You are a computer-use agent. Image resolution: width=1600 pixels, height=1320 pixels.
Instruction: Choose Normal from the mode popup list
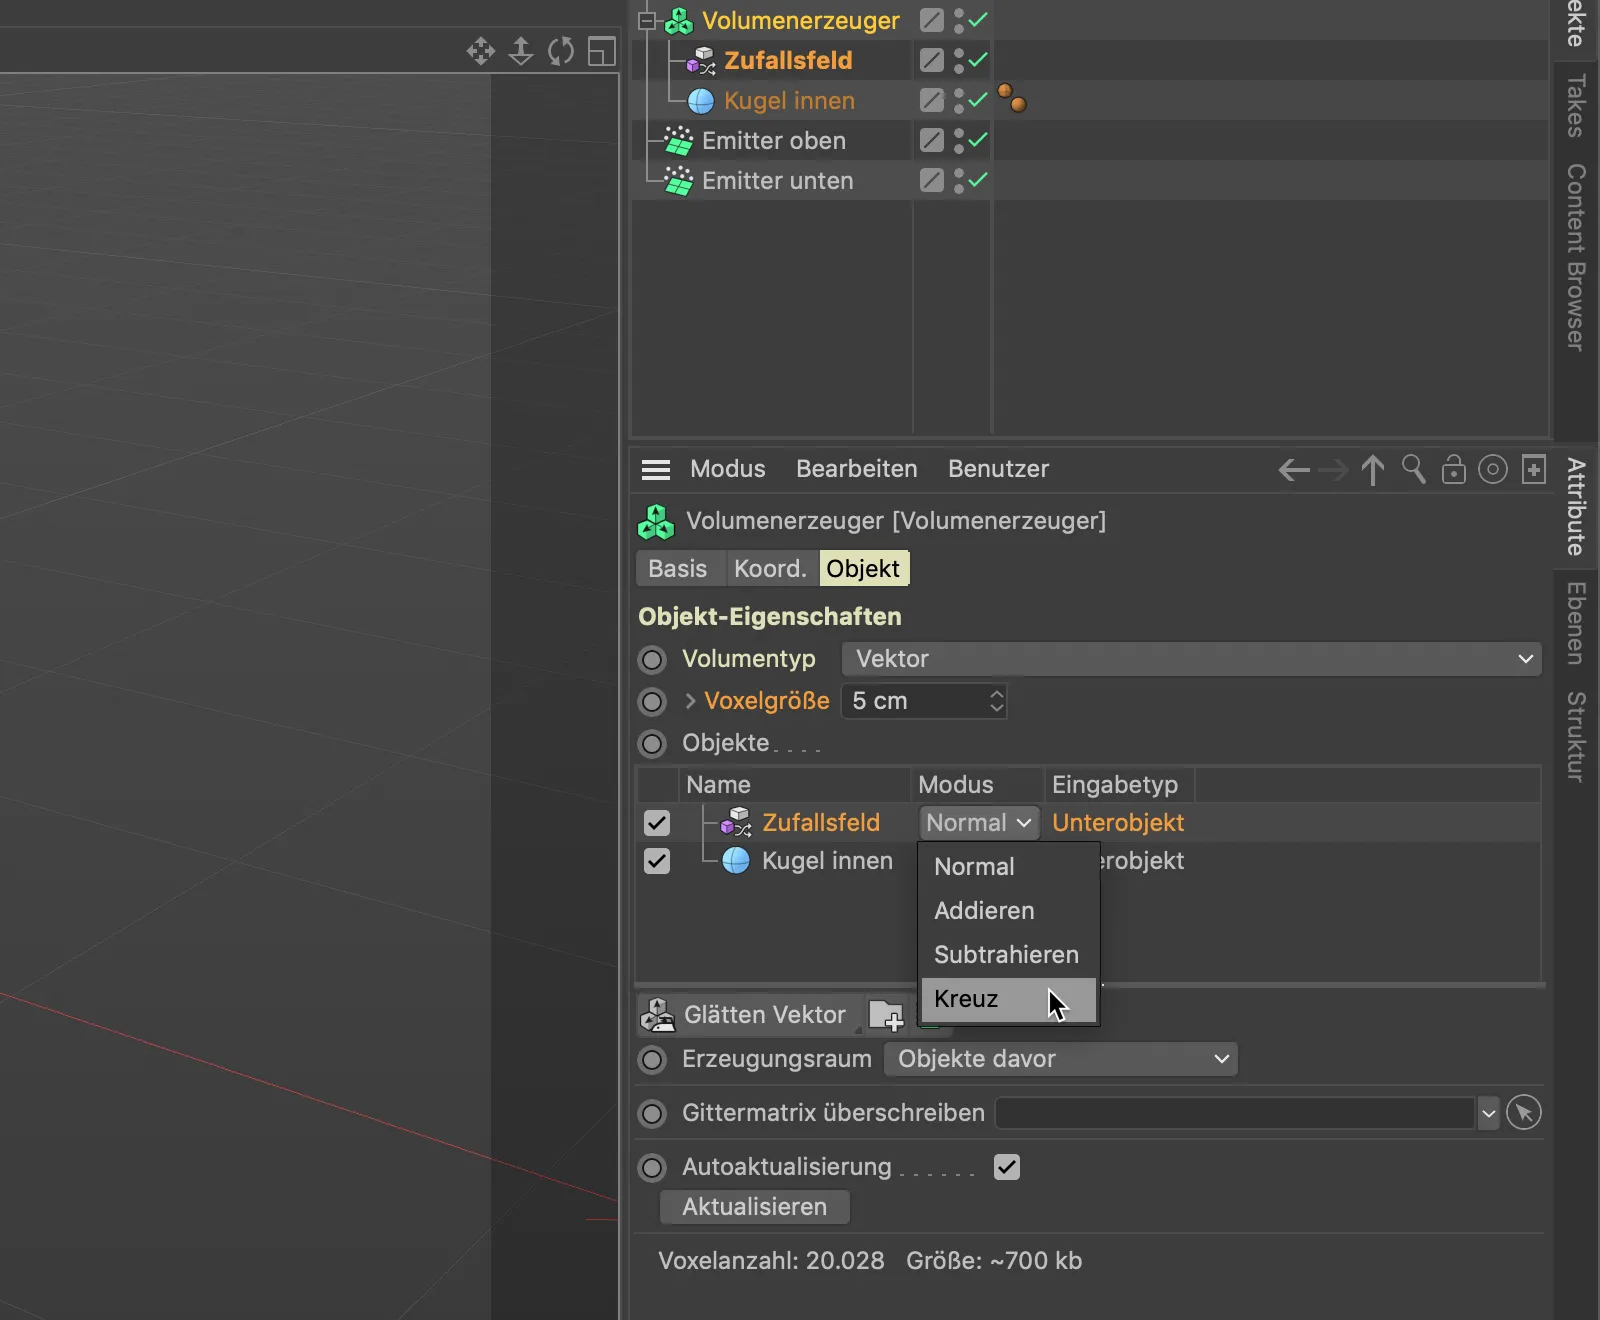point(1008,867)
